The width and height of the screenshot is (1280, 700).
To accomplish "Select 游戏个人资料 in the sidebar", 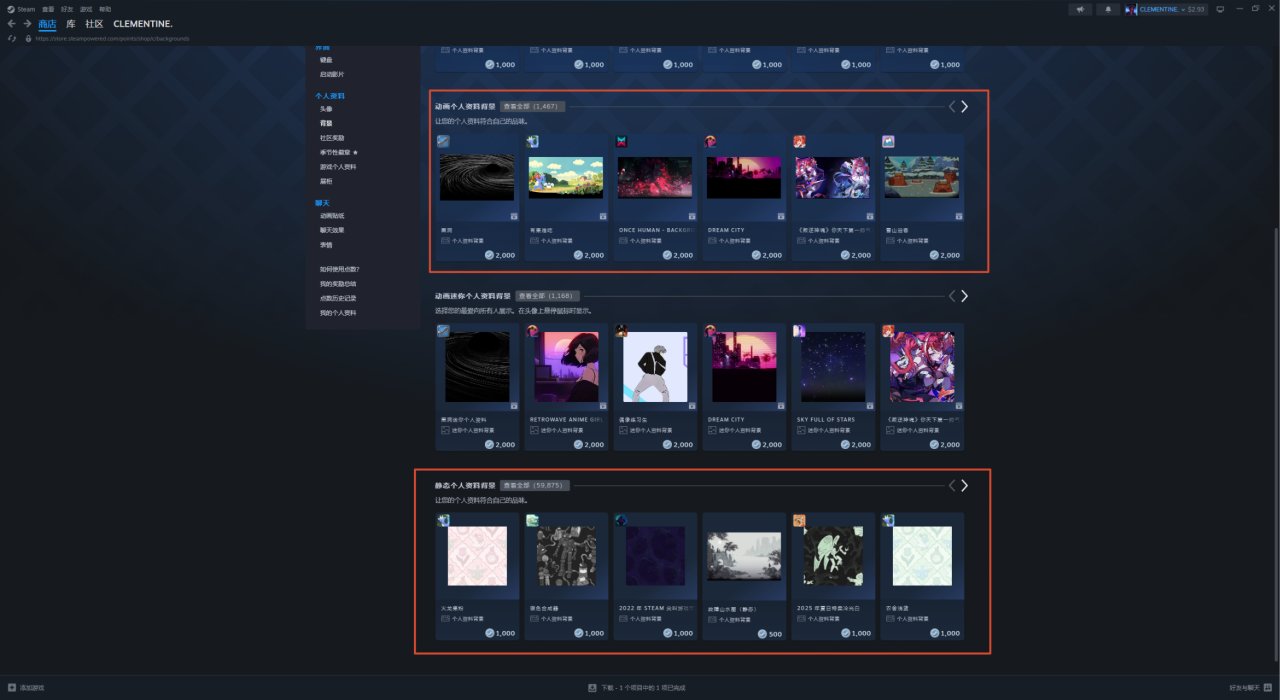I will (338, 167).
